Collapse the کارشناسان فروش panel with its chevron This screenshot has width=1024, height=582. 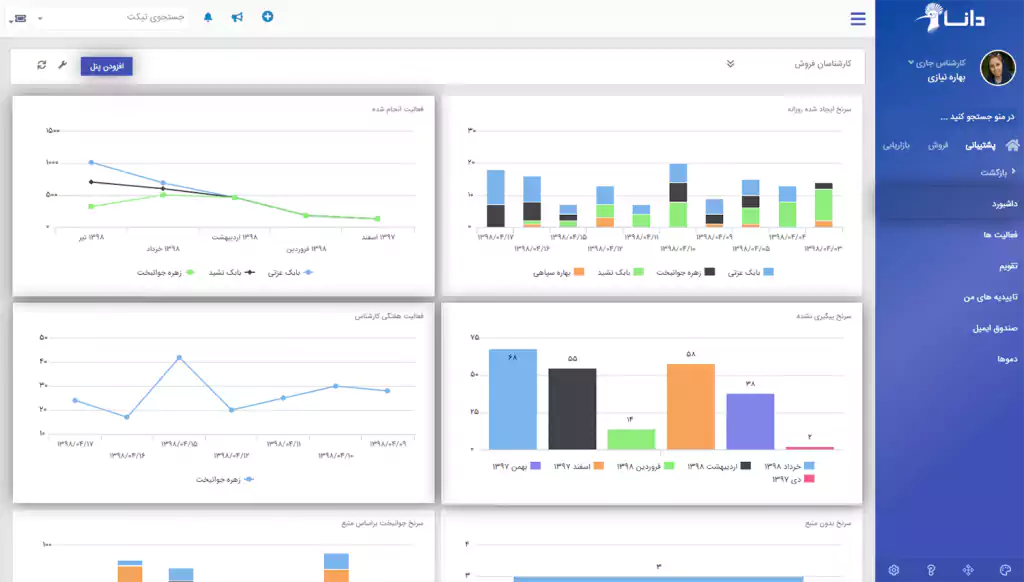[x=729, y=63]
